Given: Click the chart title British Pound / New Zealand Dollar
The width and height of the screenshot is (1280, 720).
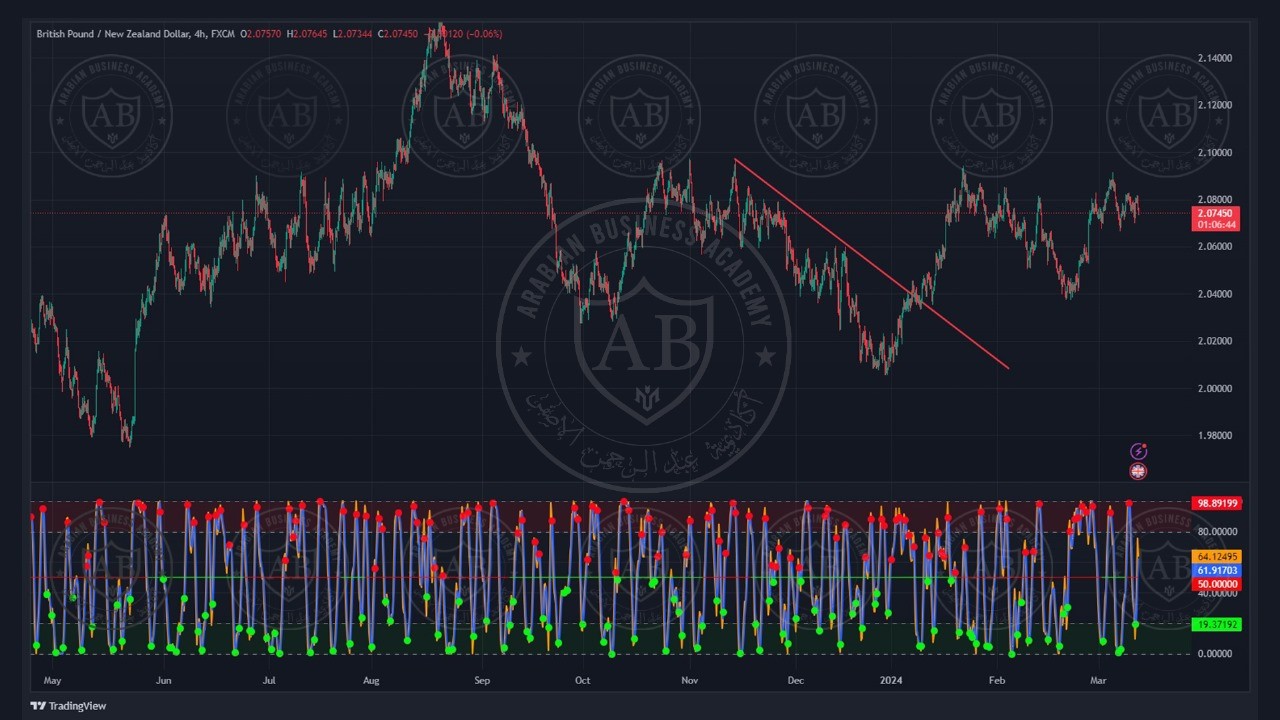Looking at the screenshot, I should pos(114,34).
